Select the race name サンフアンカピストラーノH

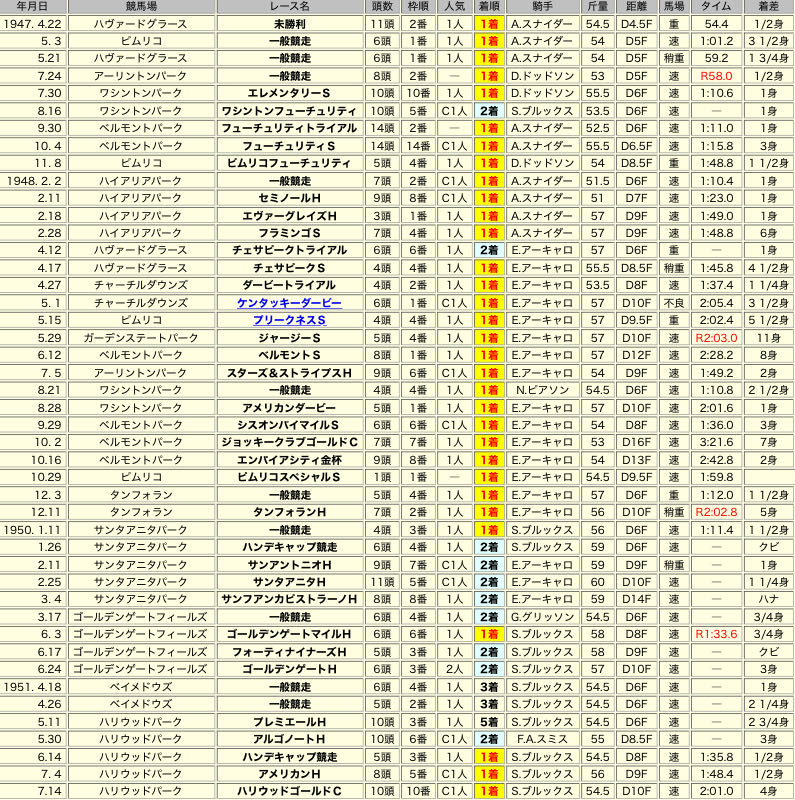[x=289, y=599]
